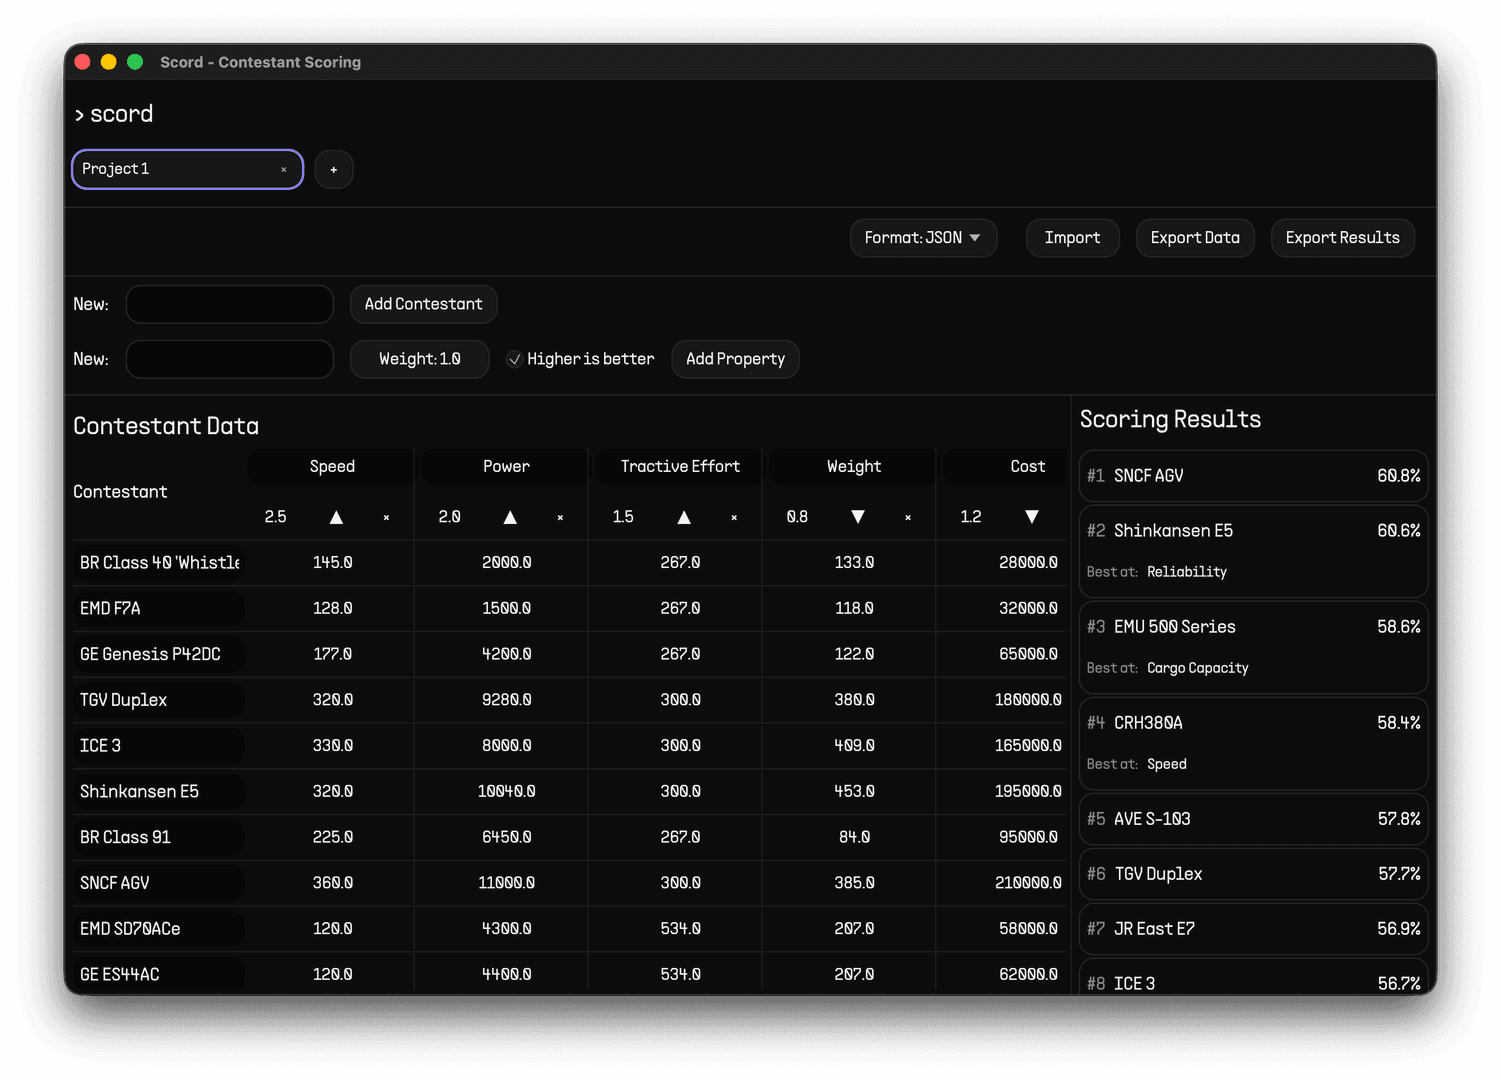Screen dimensions: 1501x1080
Task: Toggle Power higher-is-better arrow
Action: tap(510, 517)
